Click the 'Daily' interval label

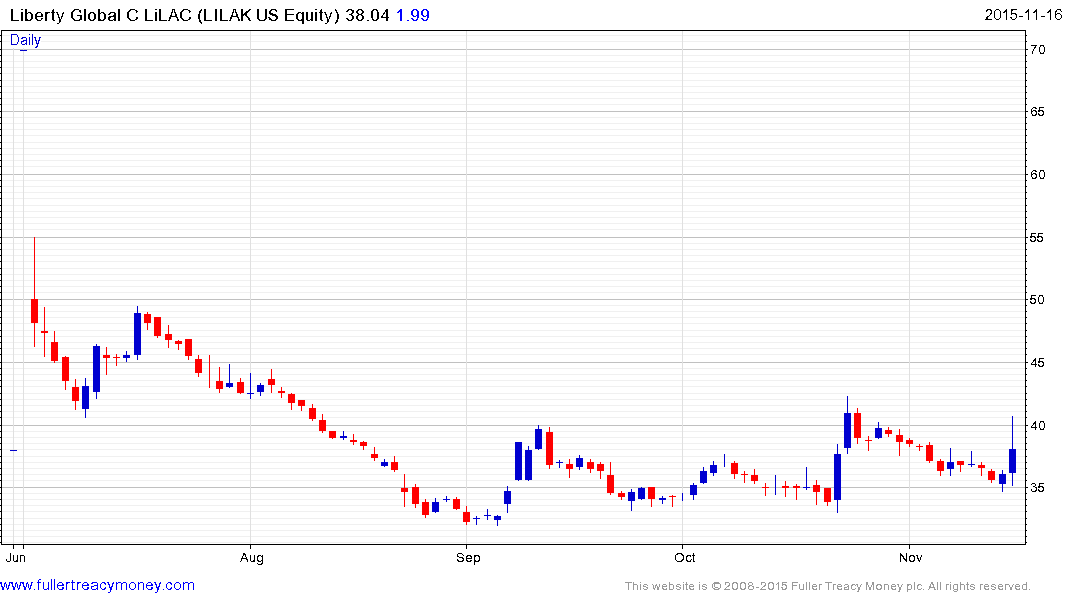coord(25,40)
